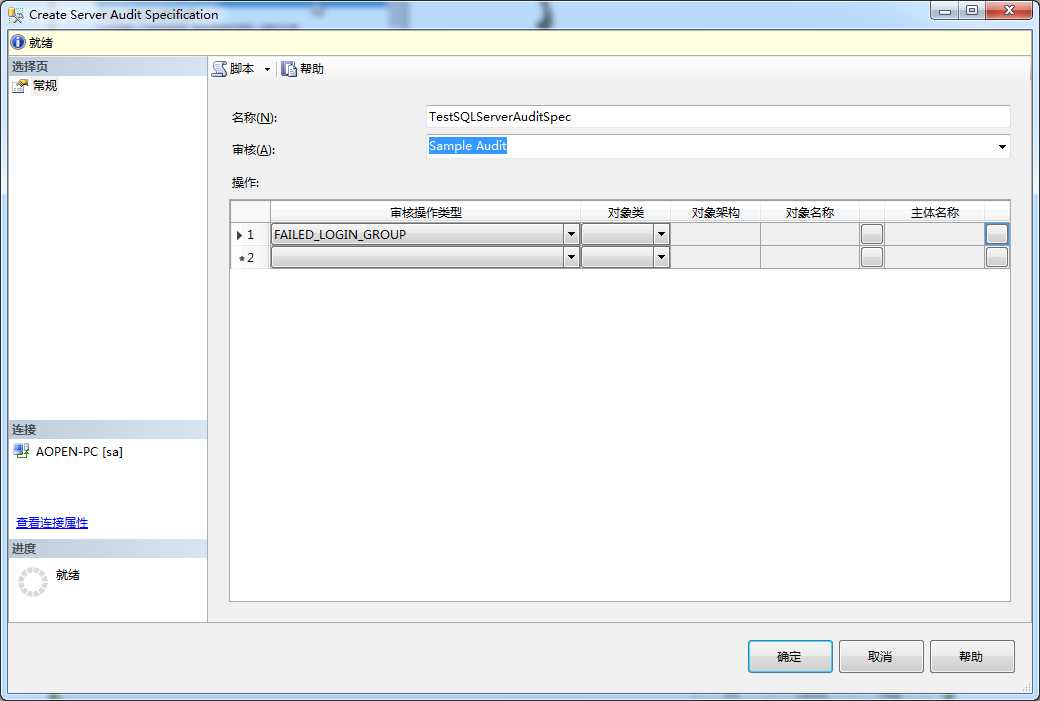Confirm with the 确定 button

coord(790,657)
